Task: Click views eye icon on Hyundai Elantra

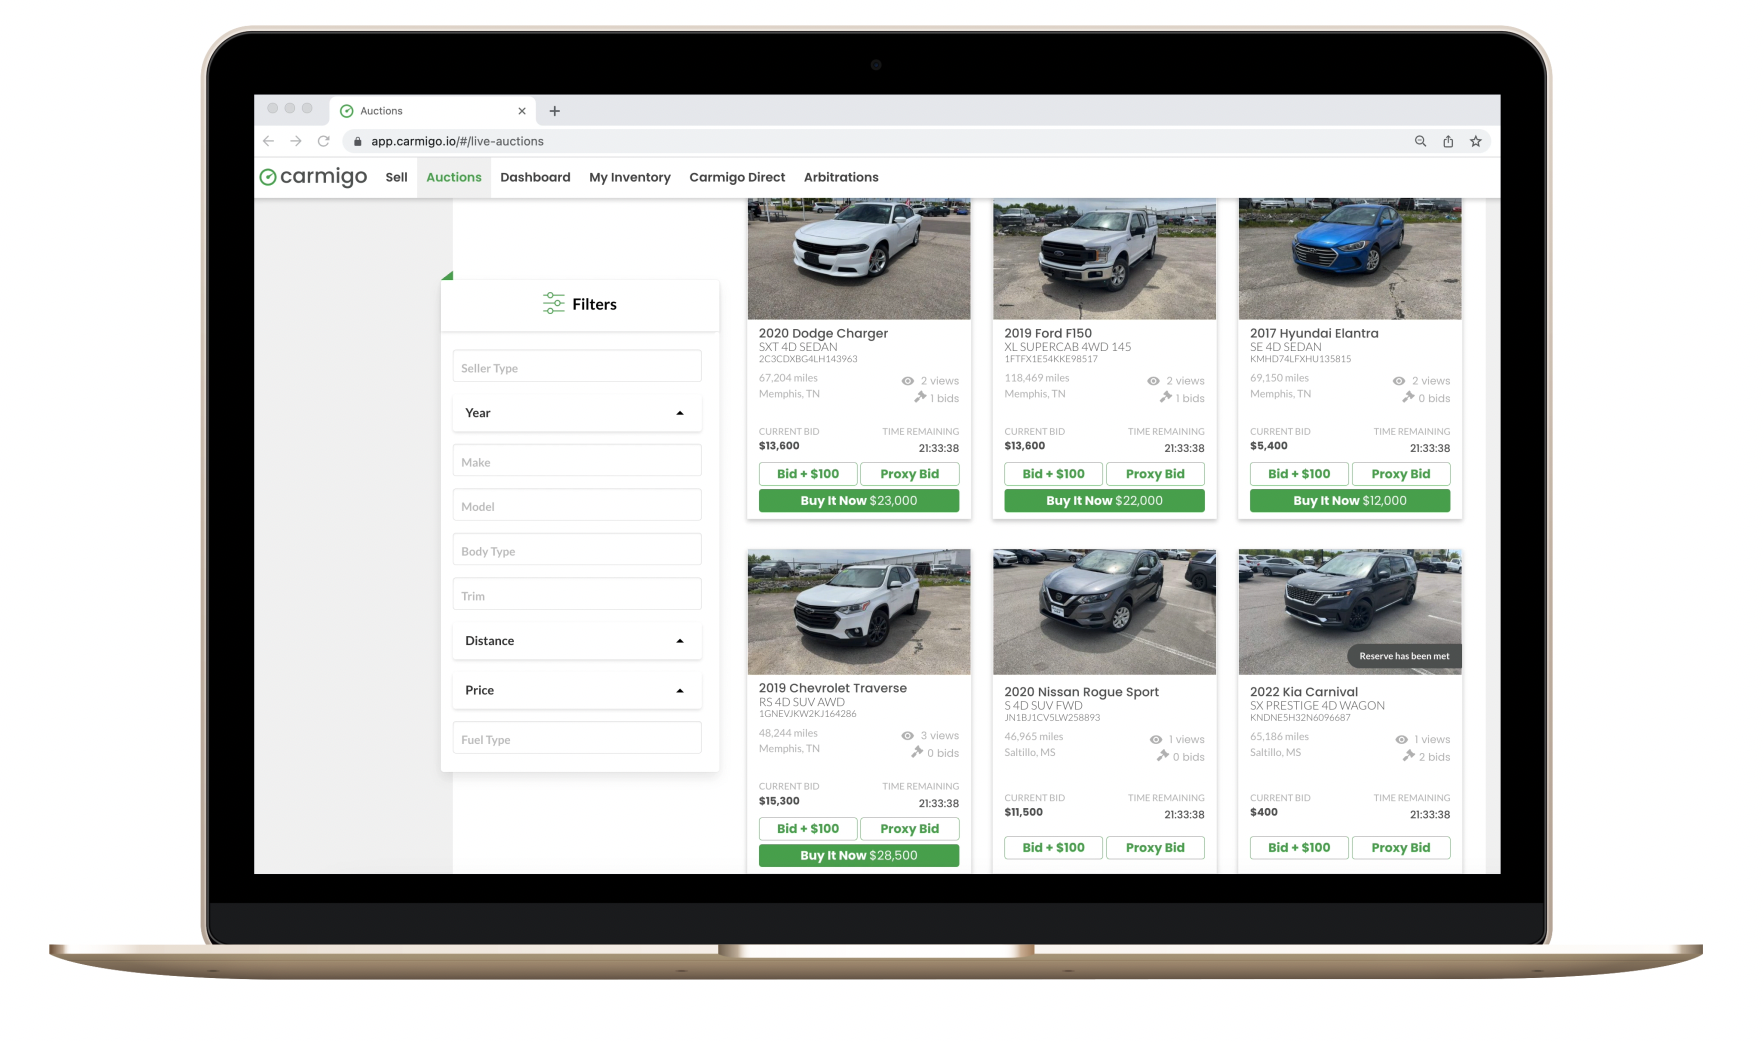Action: tap(1399, 381)
